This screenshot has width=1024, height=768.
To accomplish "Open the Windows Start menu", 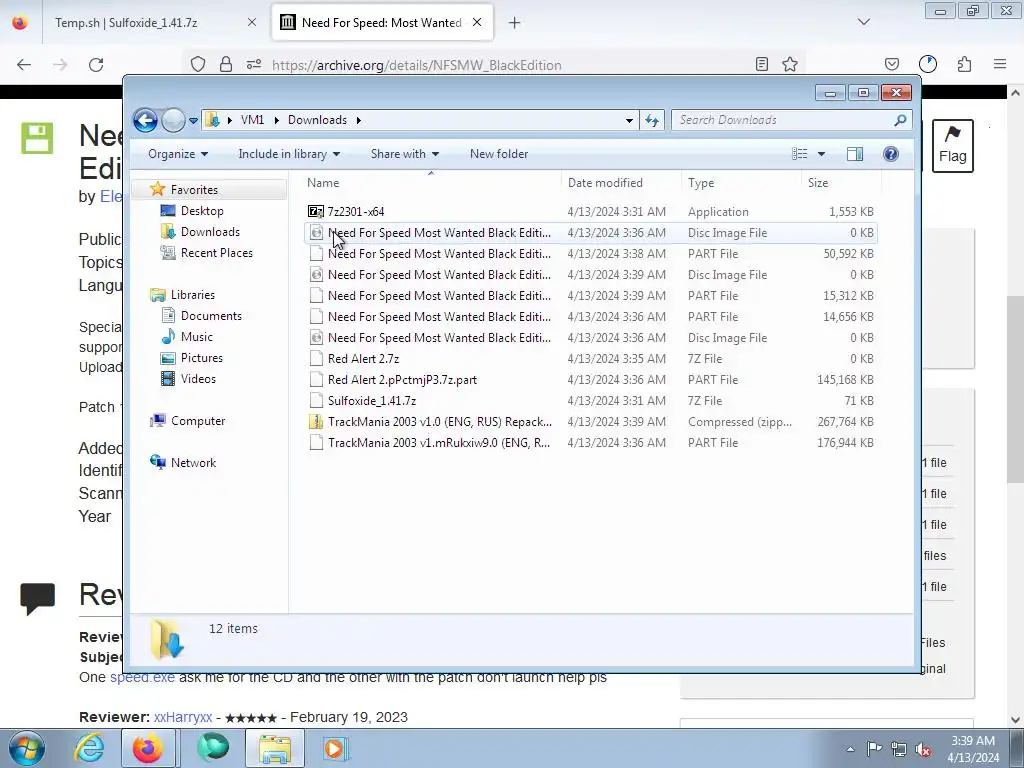I will [26, 748].
